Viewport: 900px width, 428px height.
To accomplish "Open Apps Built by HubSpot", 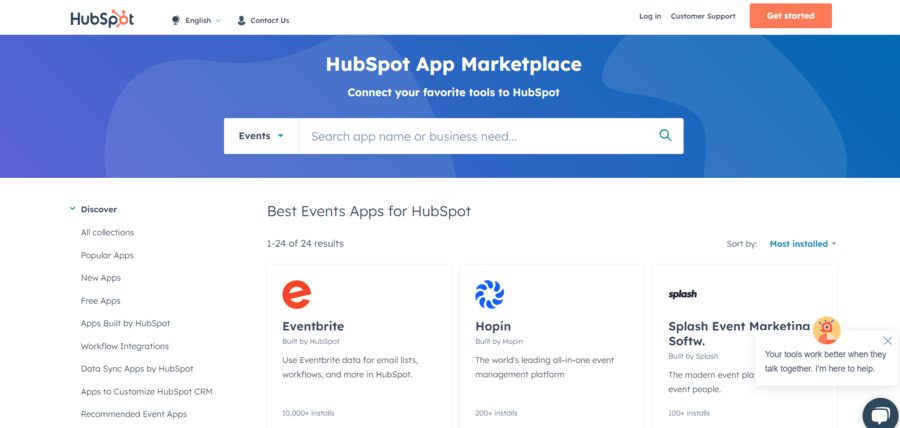I will tap(126, 323).
